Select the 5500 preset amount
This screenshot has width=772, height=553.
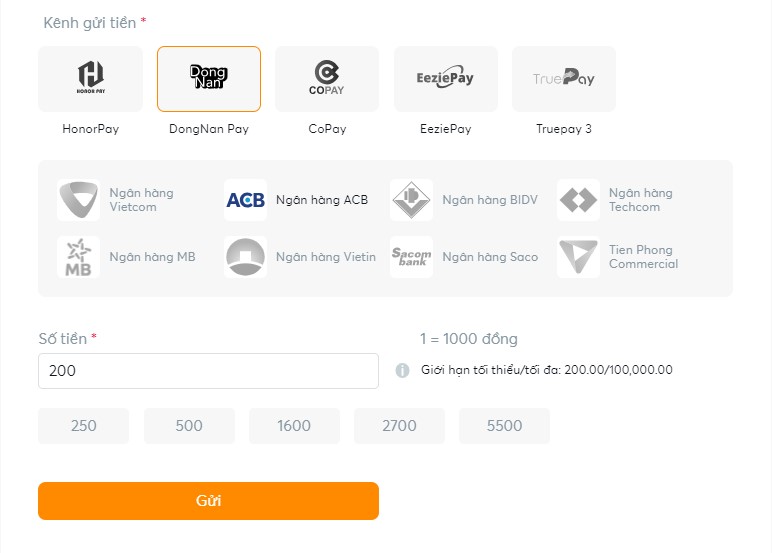[x=504, y=426]
